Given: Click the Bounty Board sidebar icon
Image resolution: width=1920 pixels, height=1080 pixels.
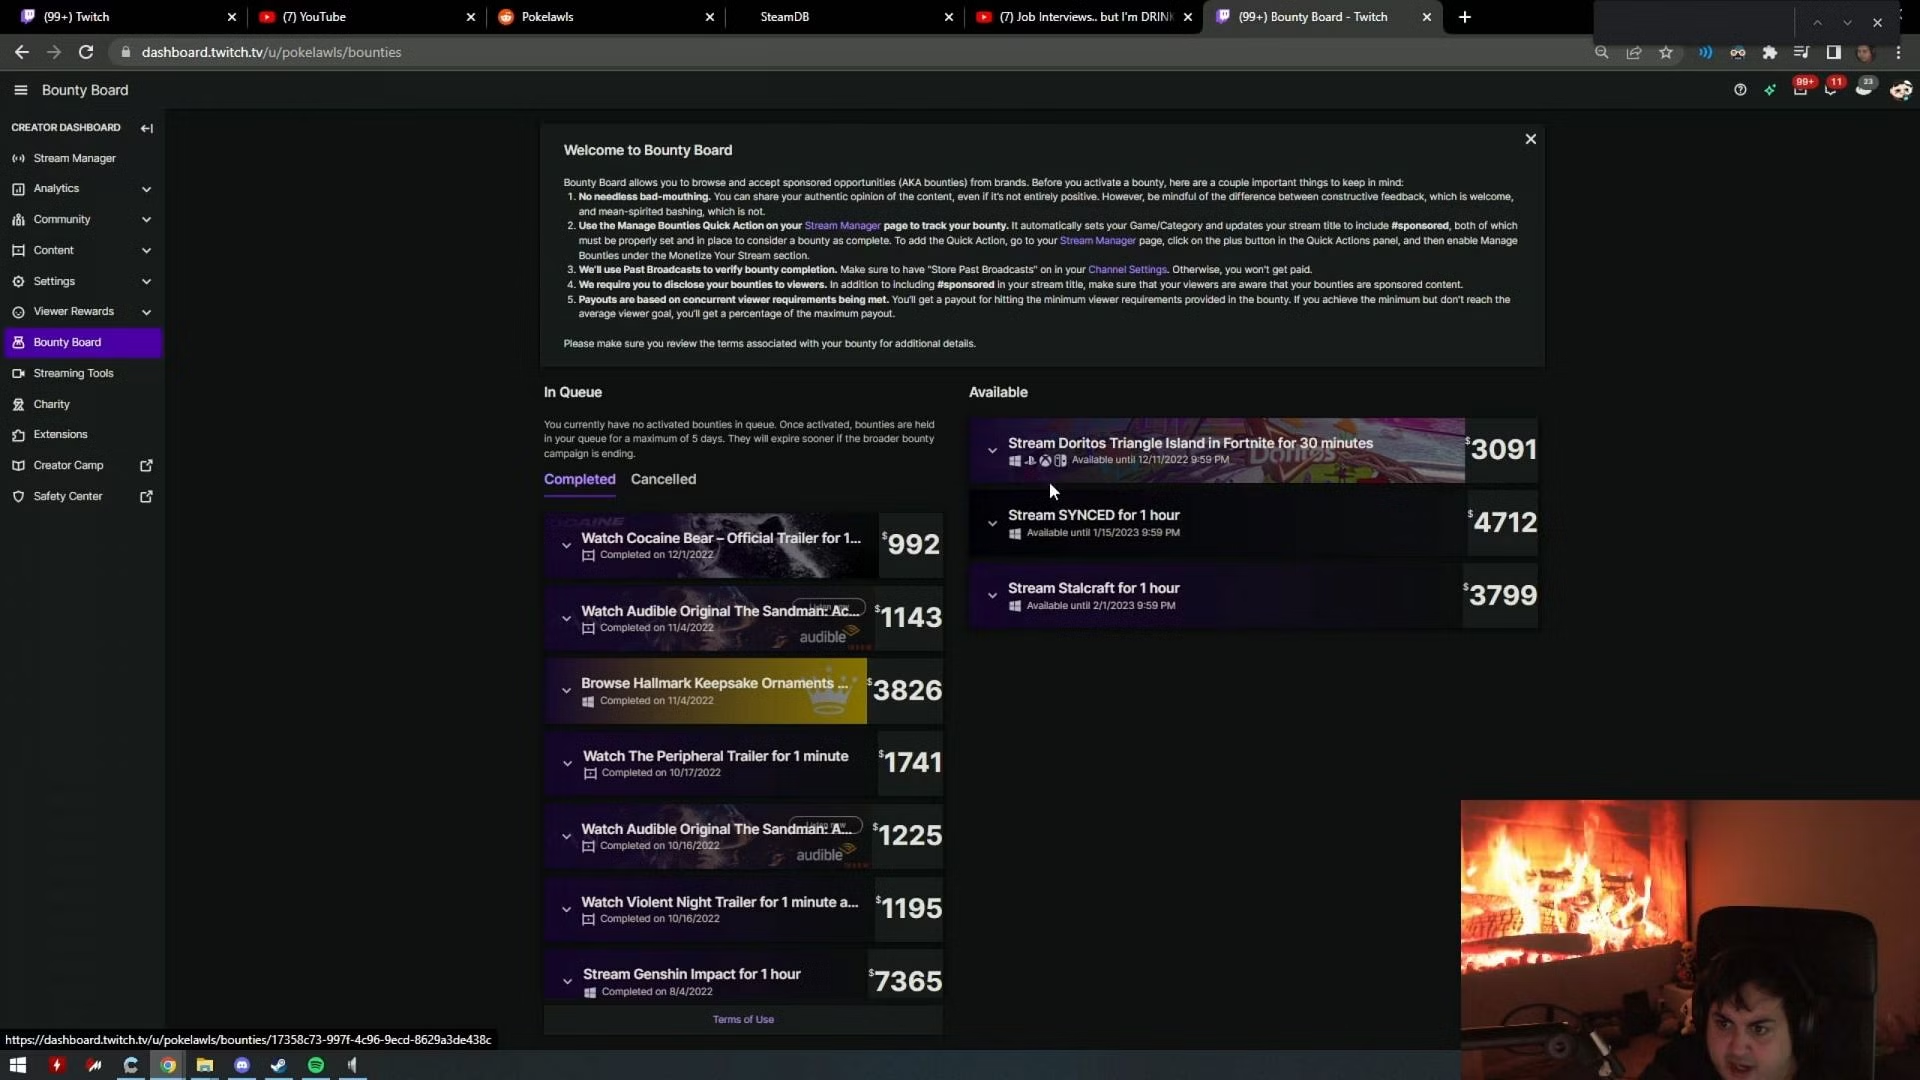Looking at the screenshot, I should (18, 342).
